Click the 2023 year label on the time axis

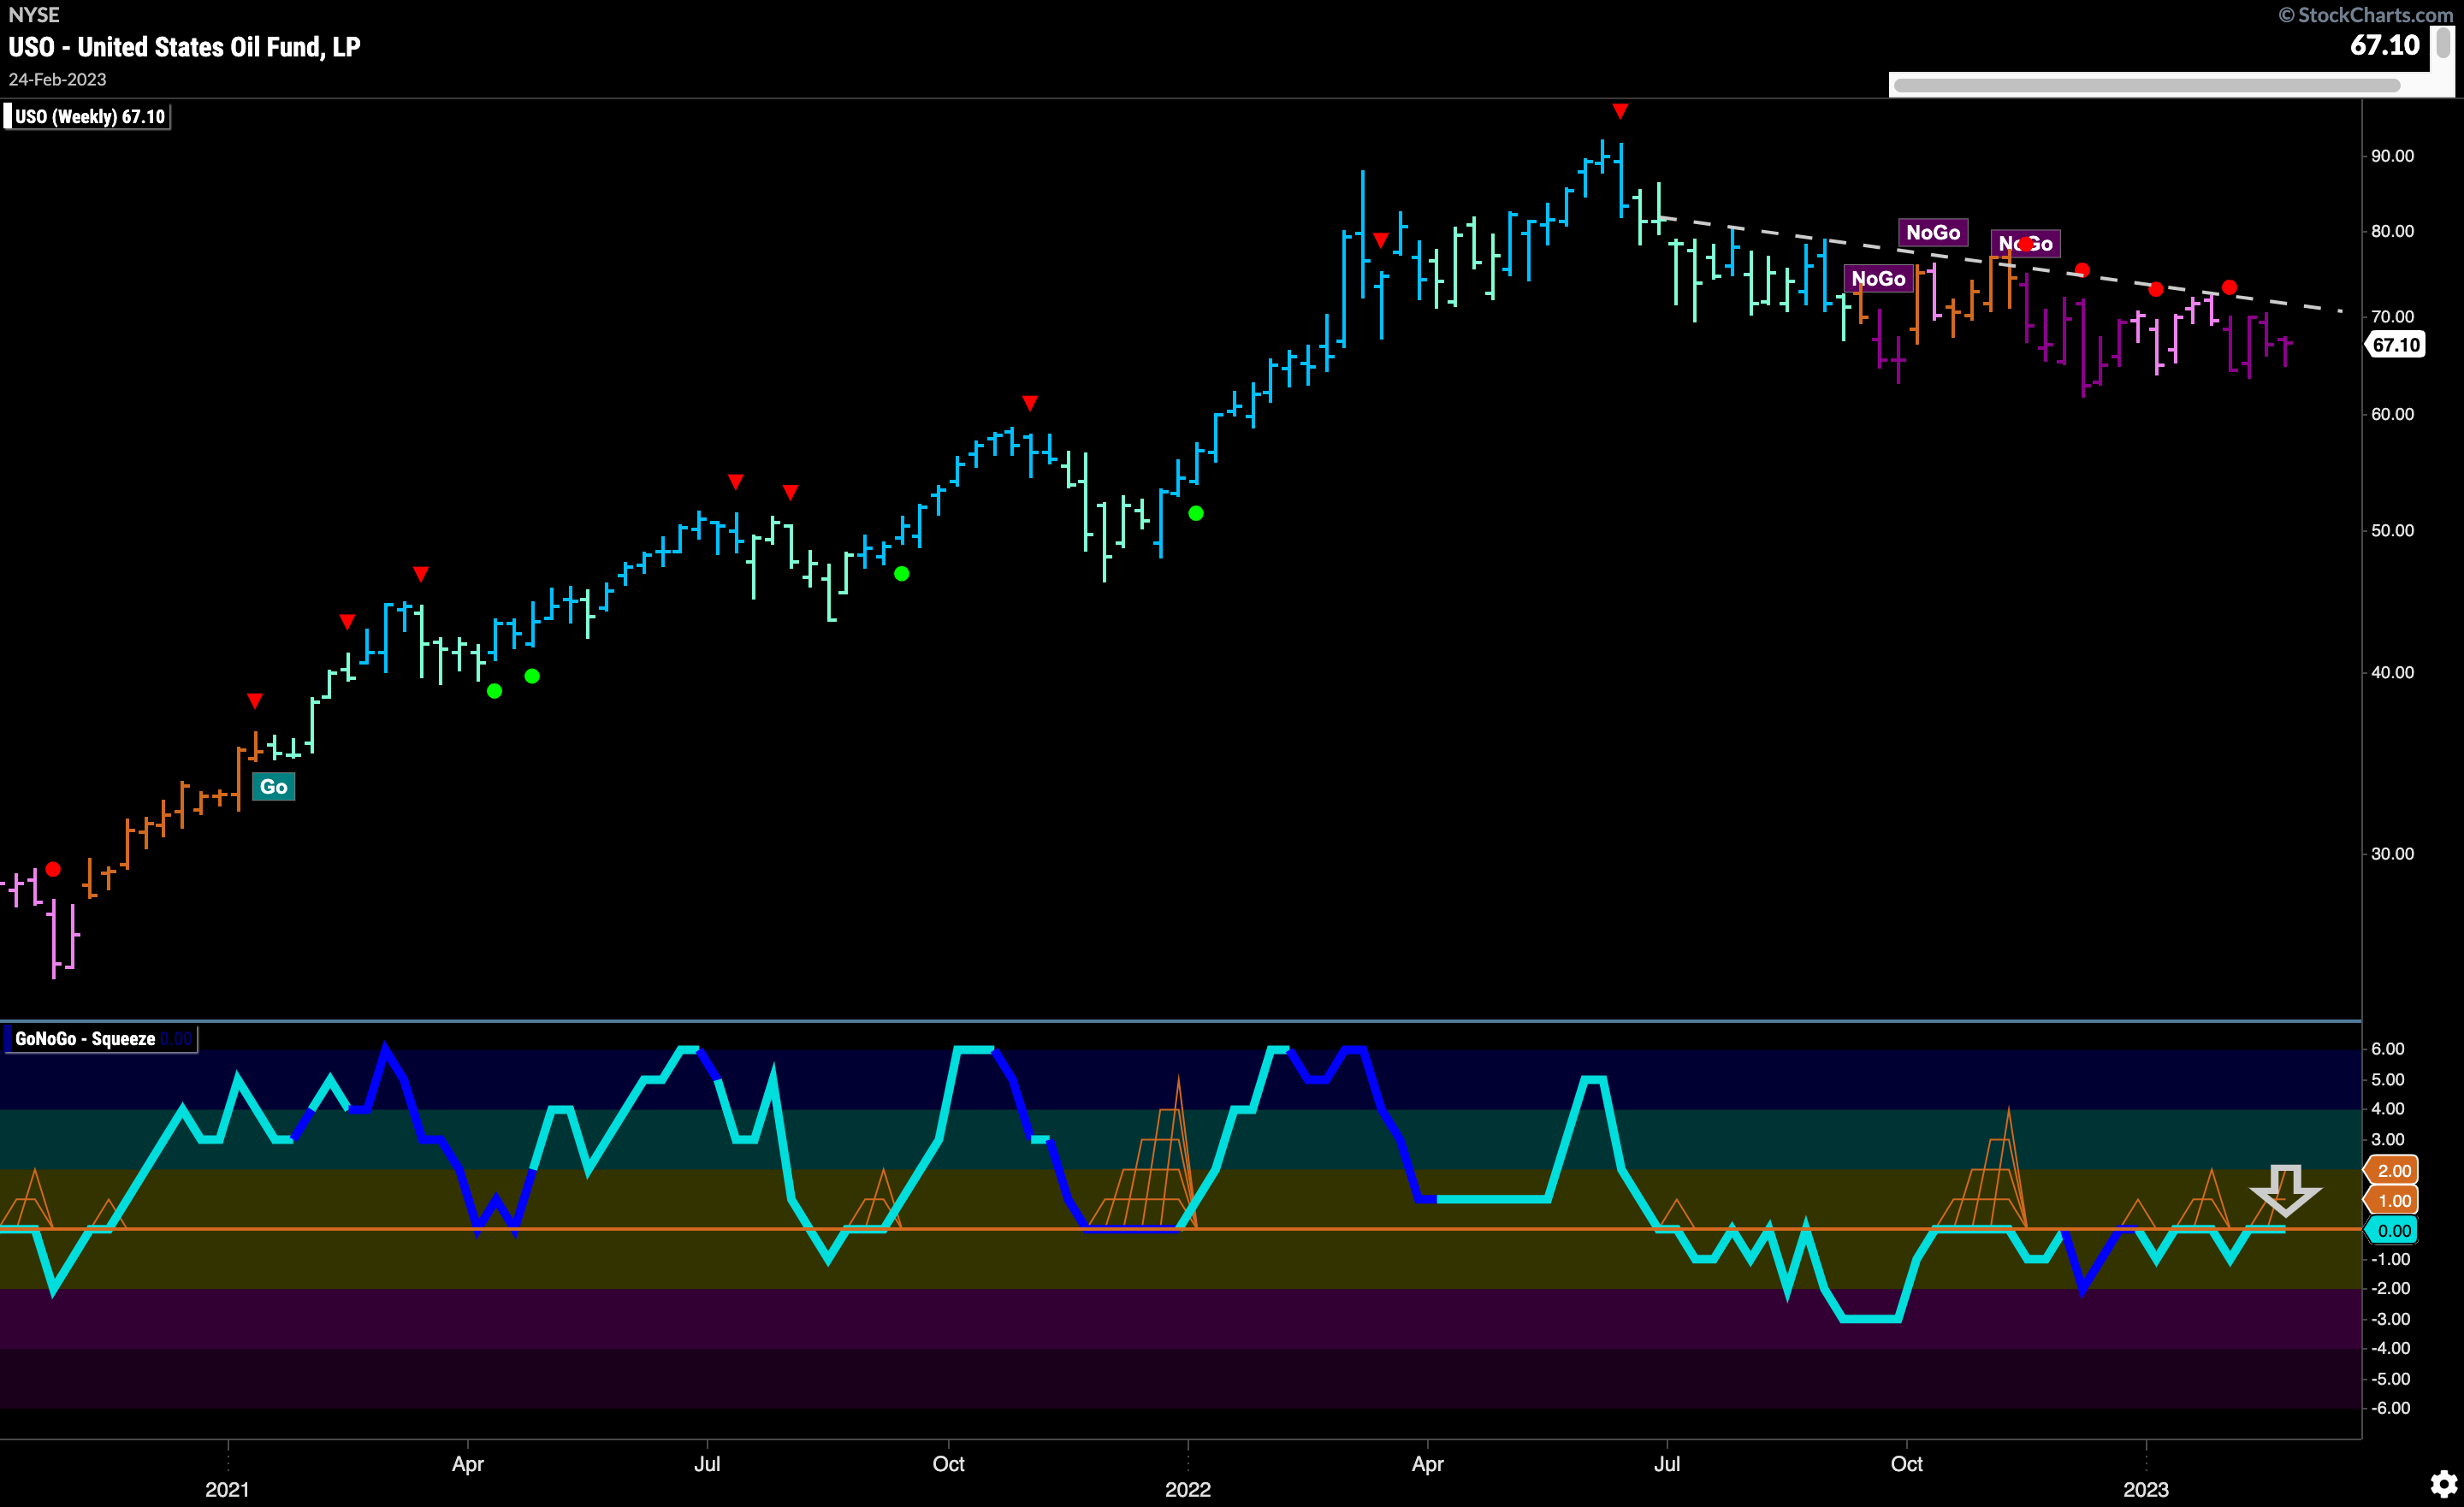coord(2146,1489)
